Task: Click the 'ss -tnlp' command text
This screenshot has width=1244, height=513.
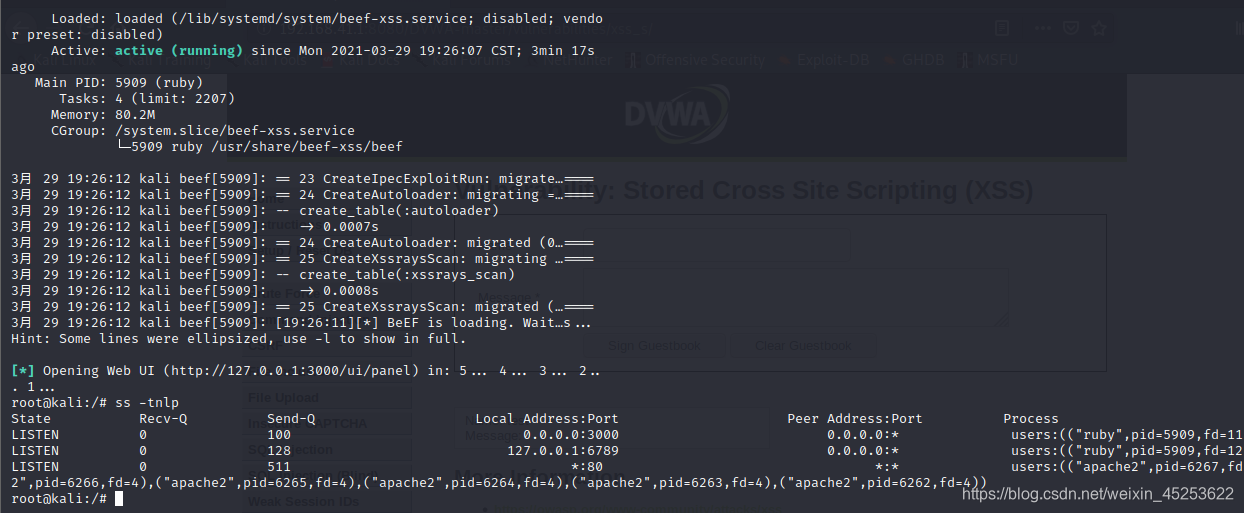Action: [147, 402]
